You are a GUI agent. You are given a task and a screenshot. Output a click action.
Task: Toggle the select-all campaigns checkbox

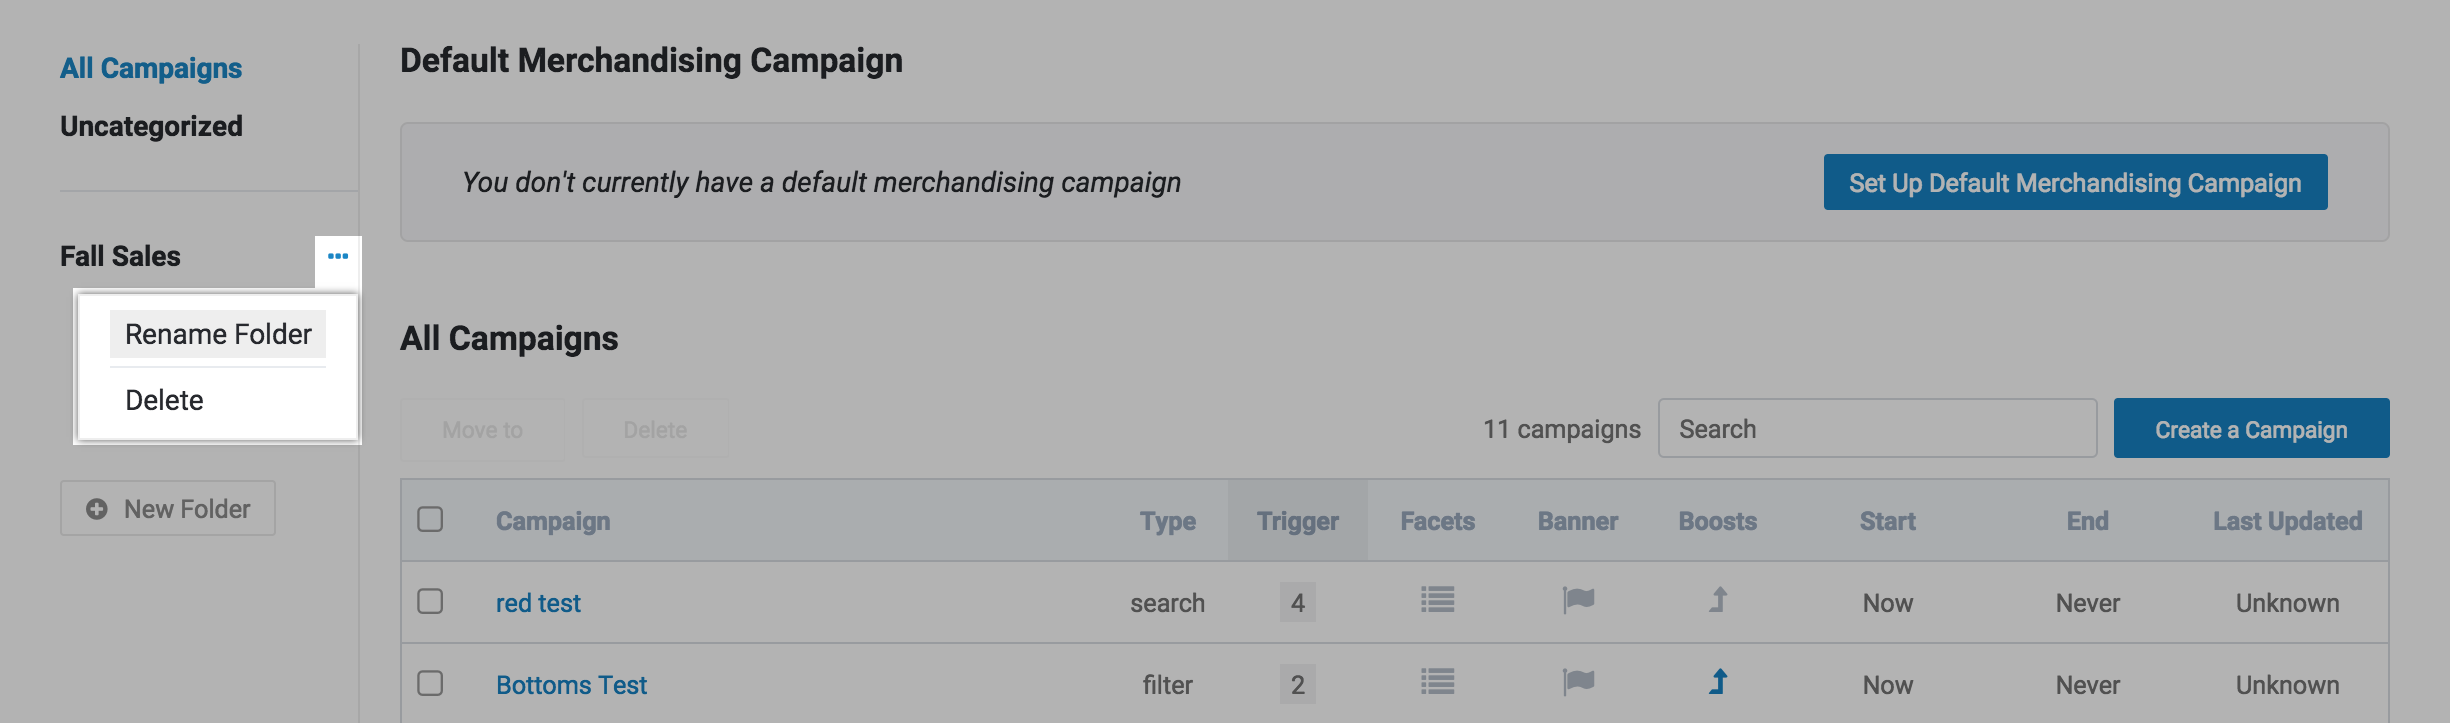click(430, 520)
